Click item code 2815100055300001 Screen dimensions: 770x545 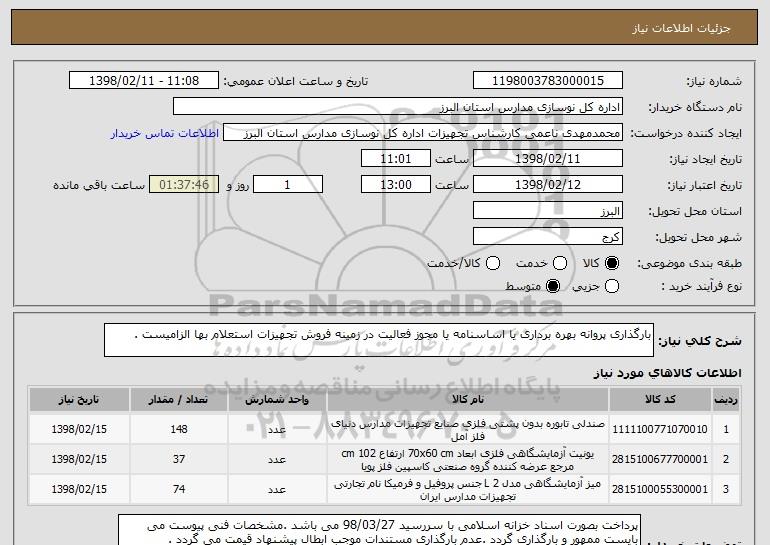(660, 490)
